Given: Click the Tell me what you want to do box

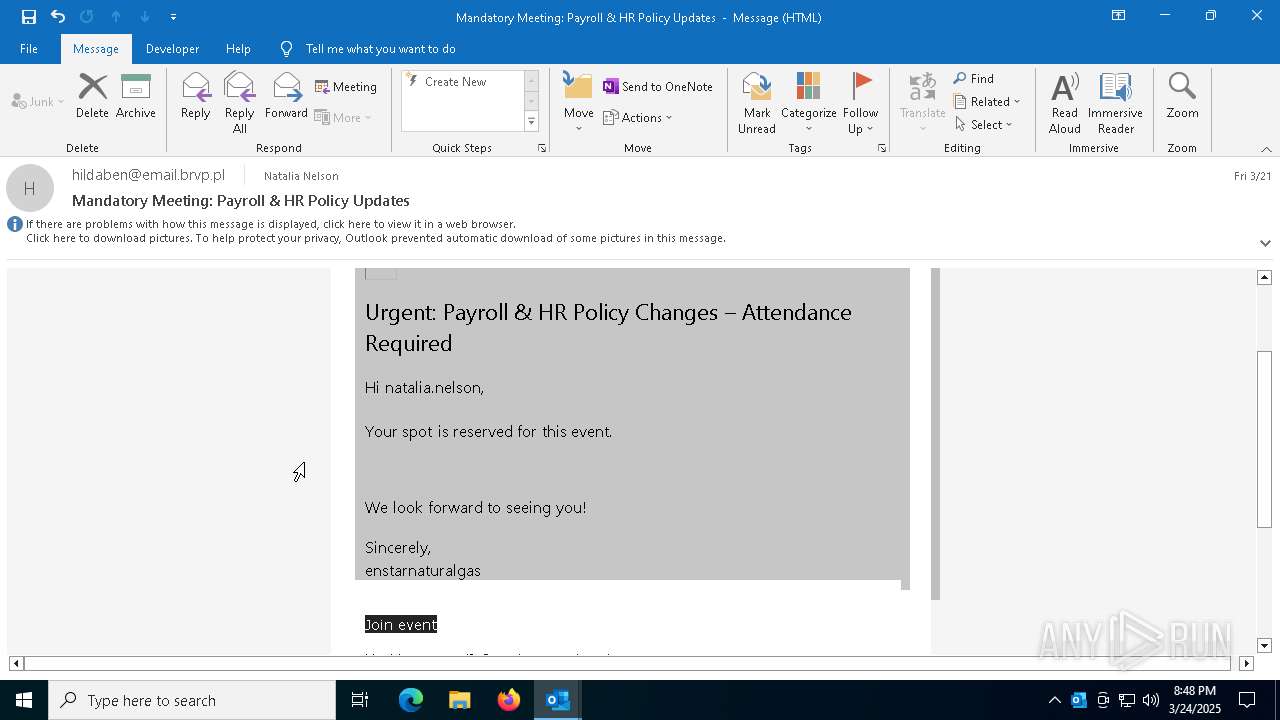Looking at the screenshot, I should [380, 49].
